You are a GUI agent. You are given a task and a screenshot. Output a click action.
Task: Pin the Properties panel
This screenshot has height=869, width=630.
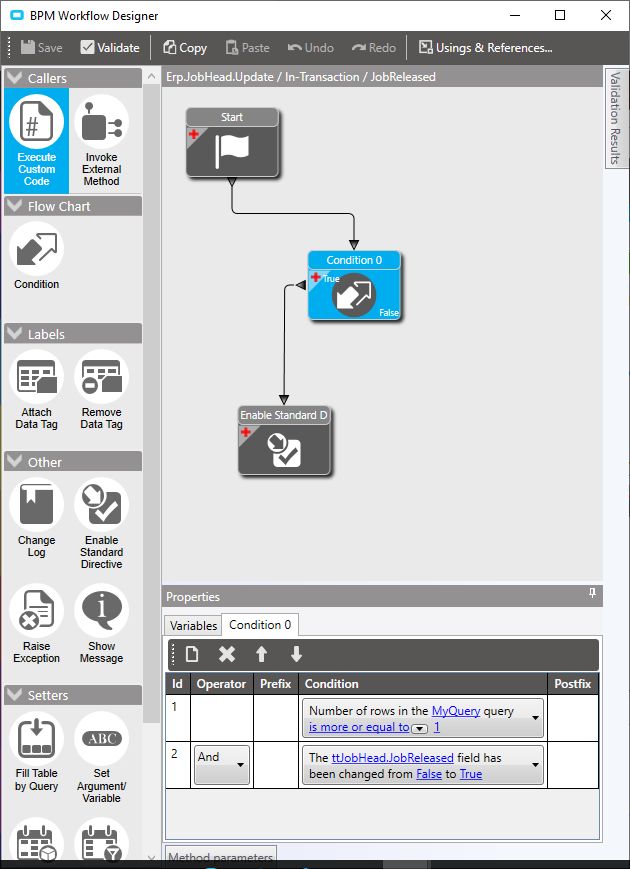[592, 594]
